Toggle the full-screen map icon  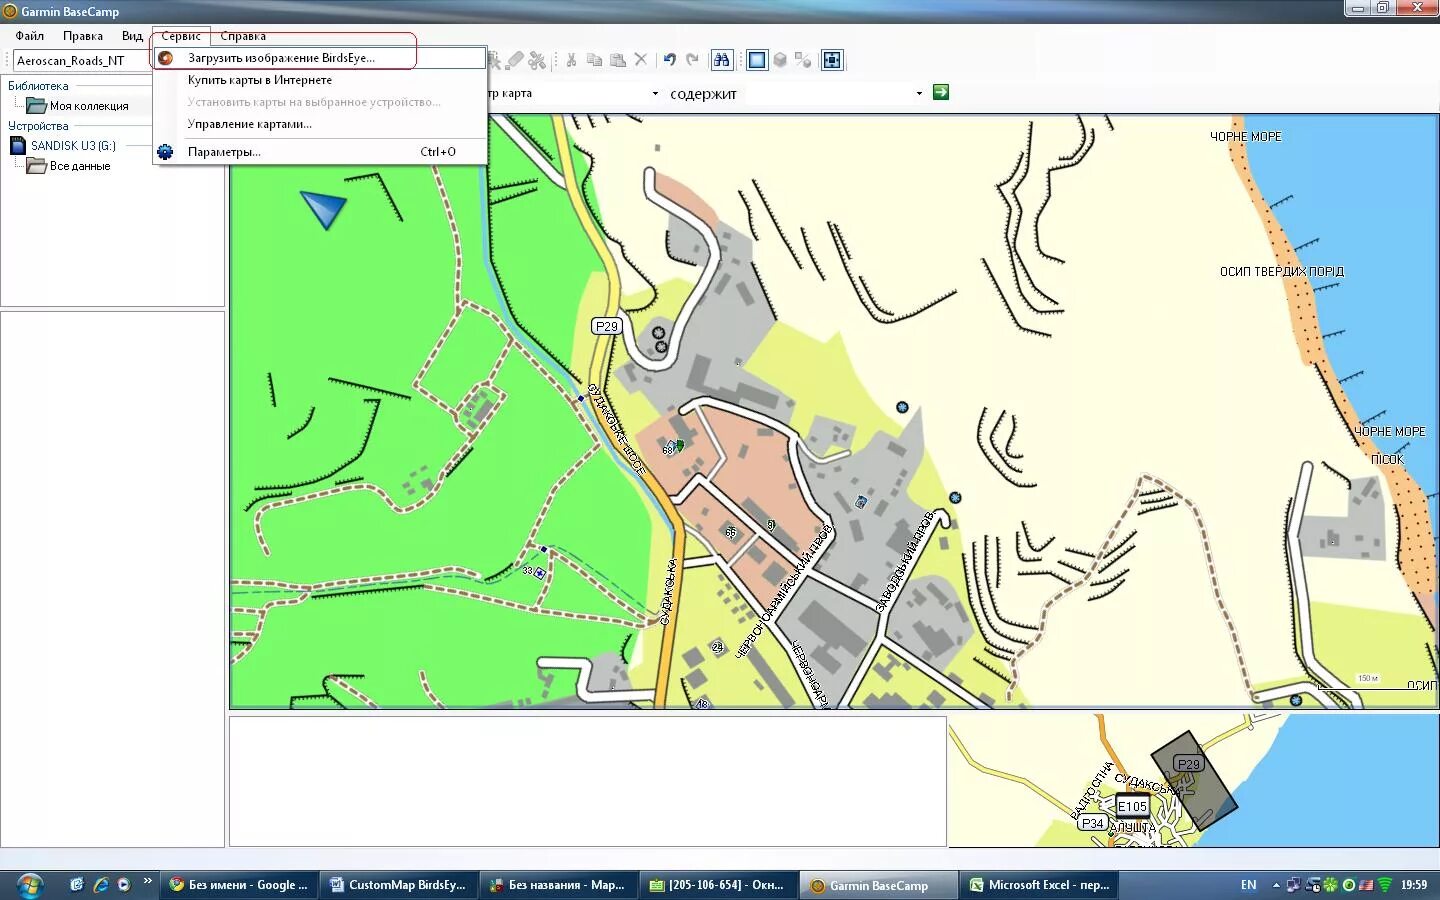pos(832,60)
